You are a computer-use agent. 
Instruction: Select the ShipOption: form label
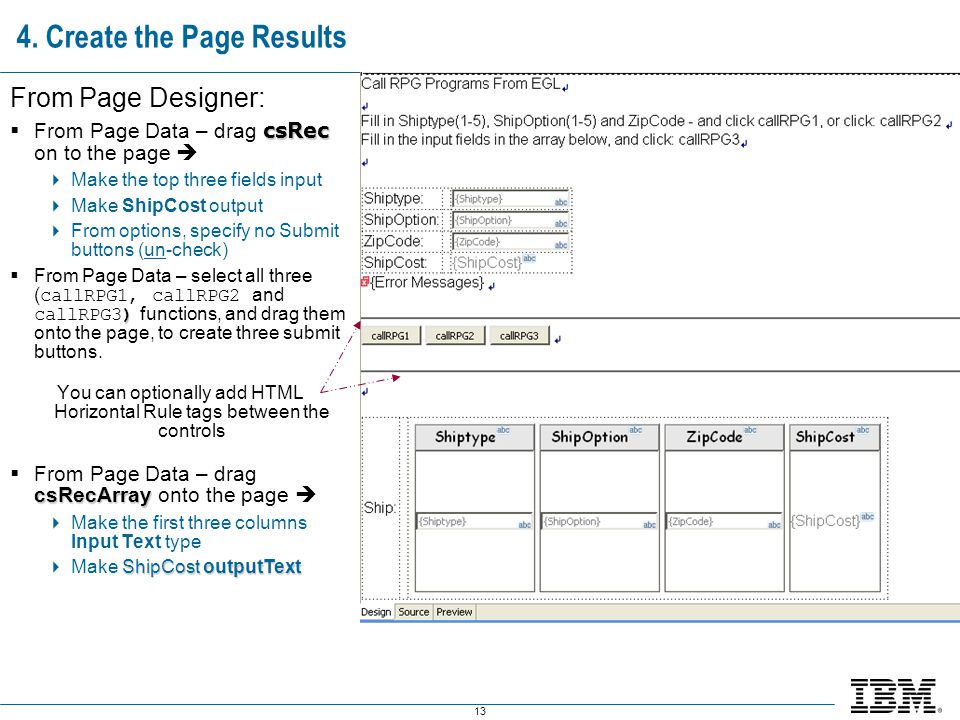click(x=401, y=220)
